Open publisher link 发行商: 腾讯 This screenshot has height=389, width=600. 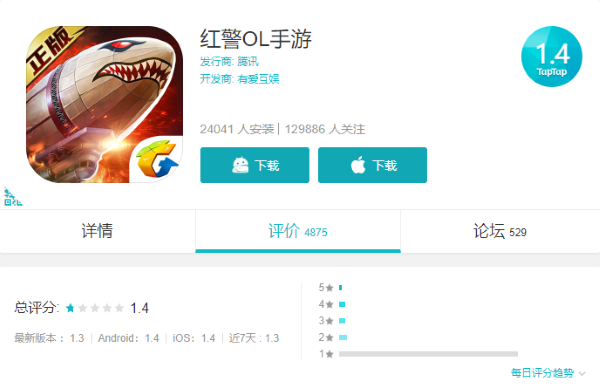pyautogui.click(x=229, y=61)
